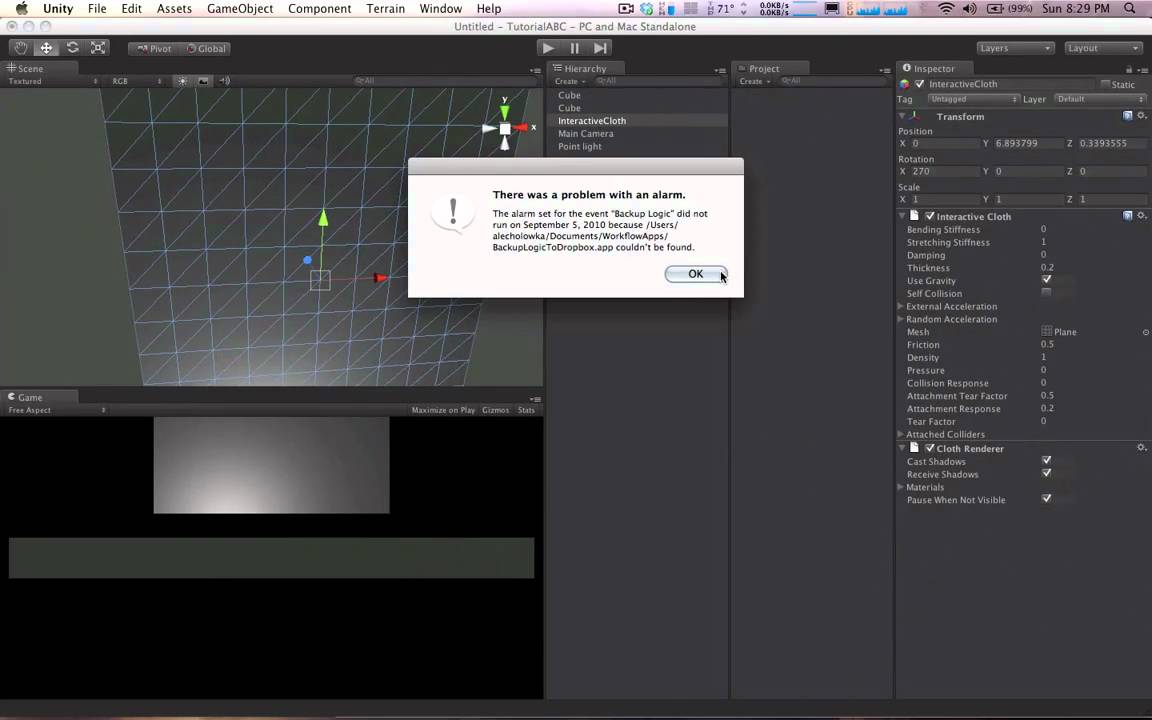1152x720 pixels.
Task: Open the Interactive Cloth gear menu
Action: pos(1142,215)
